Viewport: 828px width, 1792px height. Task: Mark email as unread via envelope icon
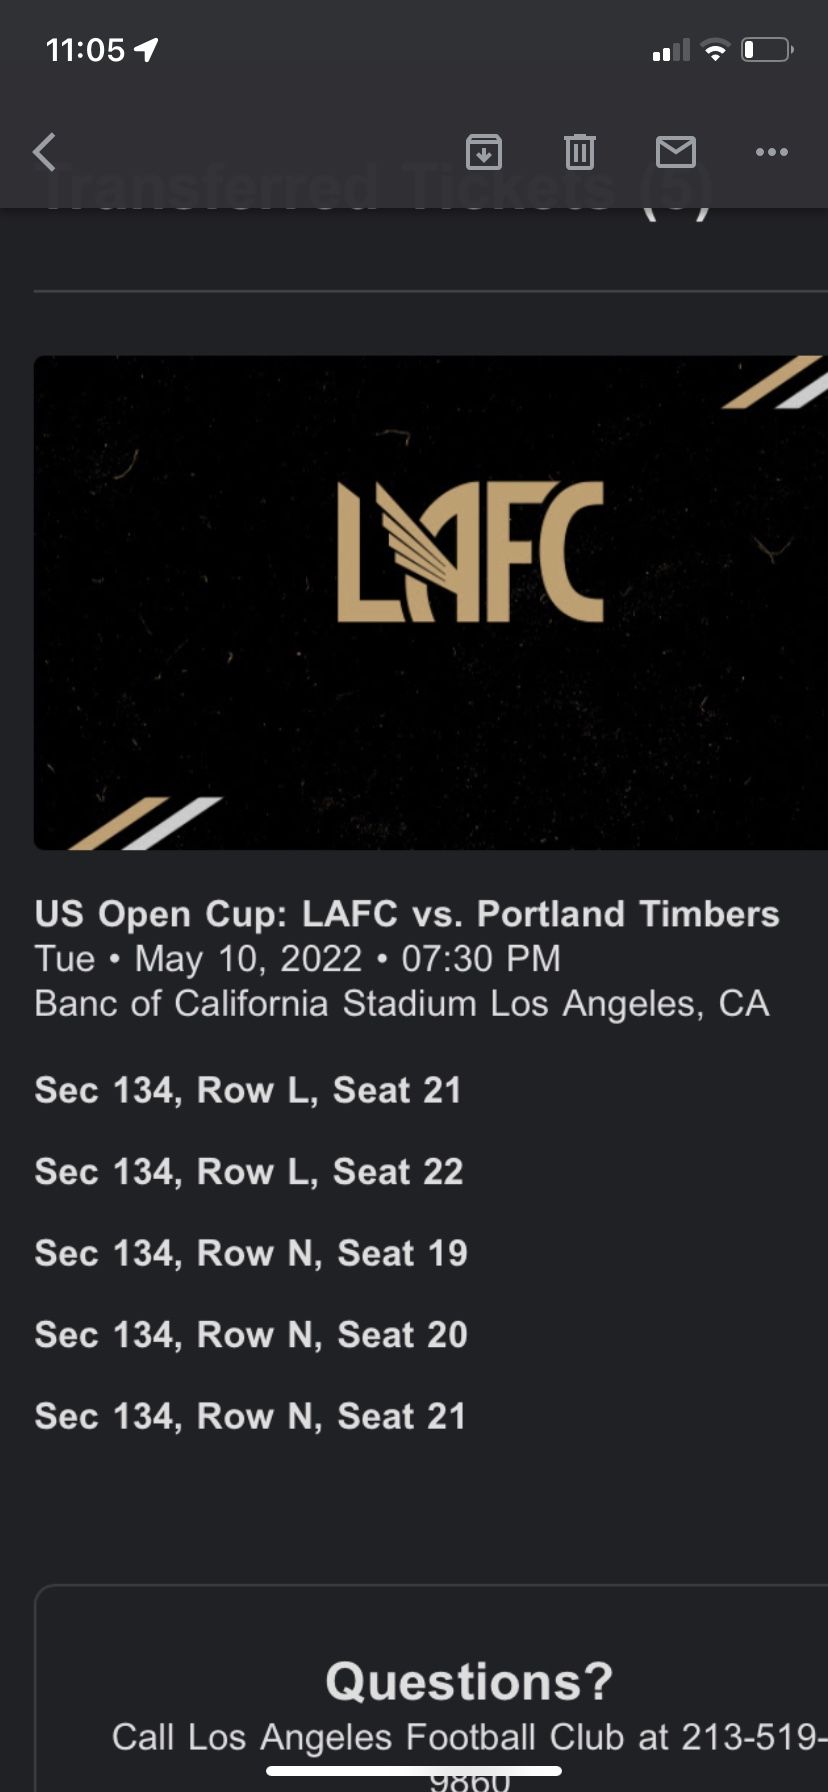coord(675,152)
